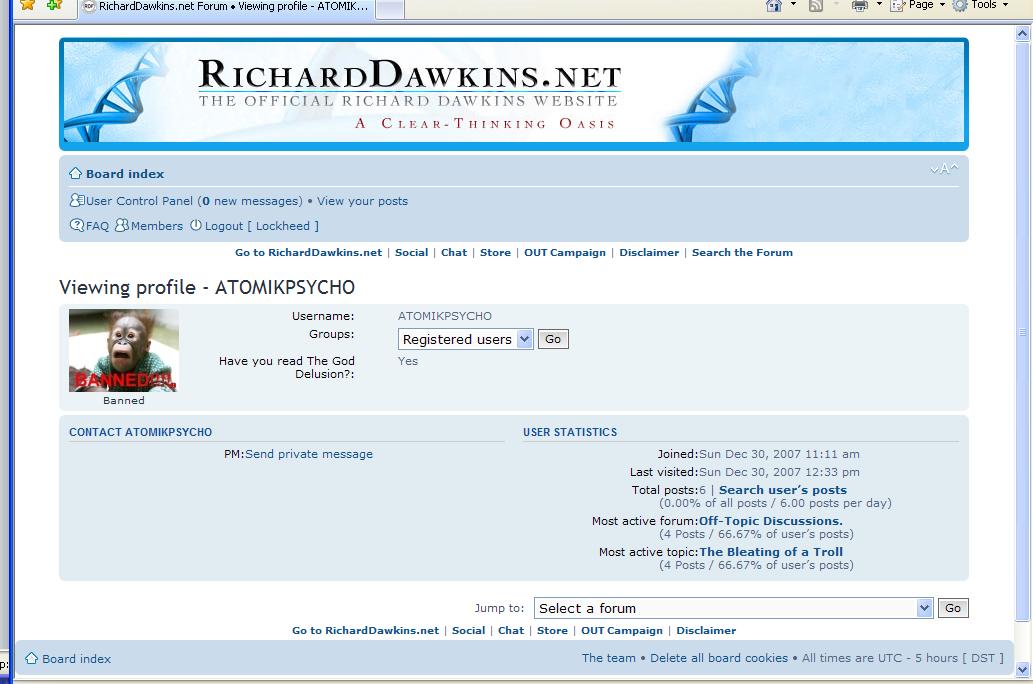Image resolution: width=1033 pixels, height=684 pixels.
Task: Open Send private message link
Action: pyautogui.click(x=308, y=454)
